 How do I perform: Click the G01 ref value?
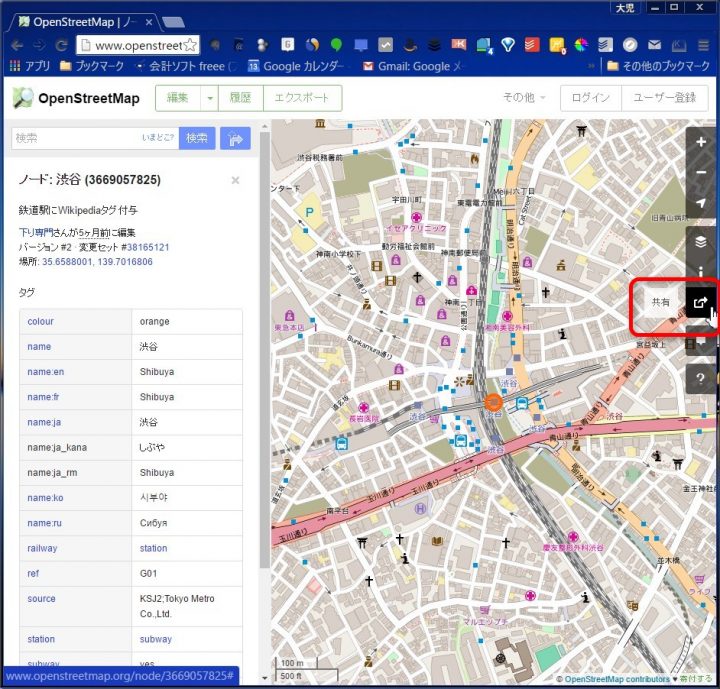click(x=148, y=574)
